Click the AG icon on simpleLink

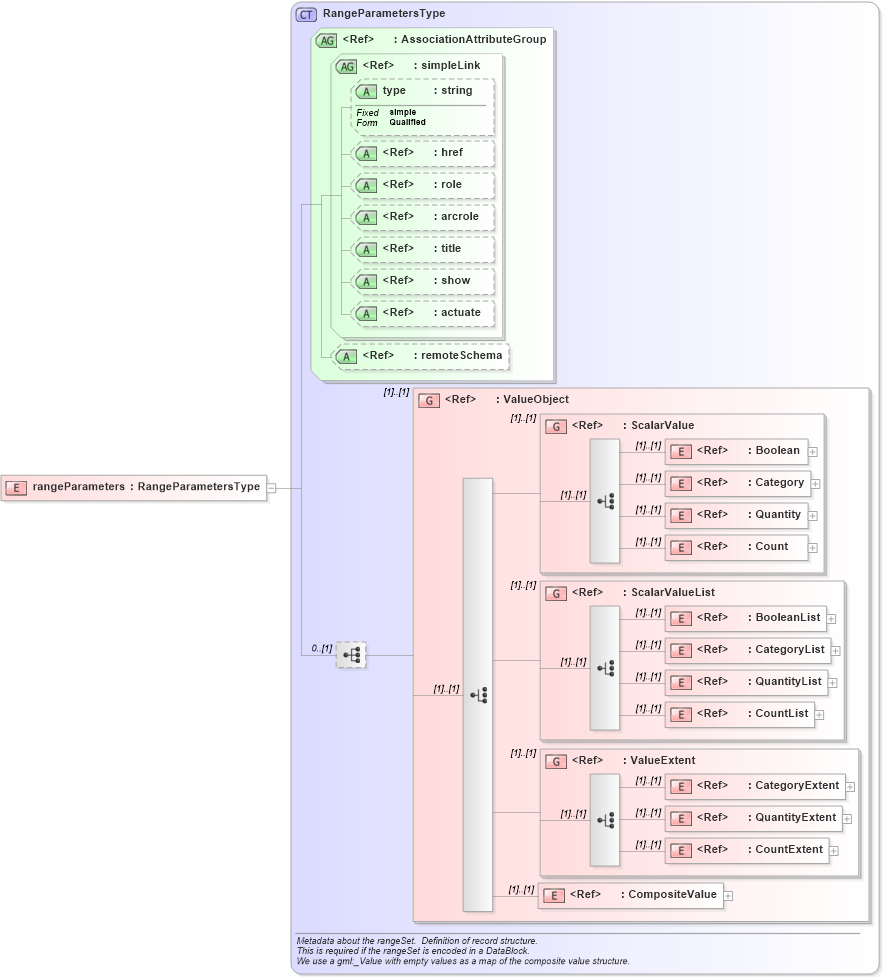[x=347, y=65]
